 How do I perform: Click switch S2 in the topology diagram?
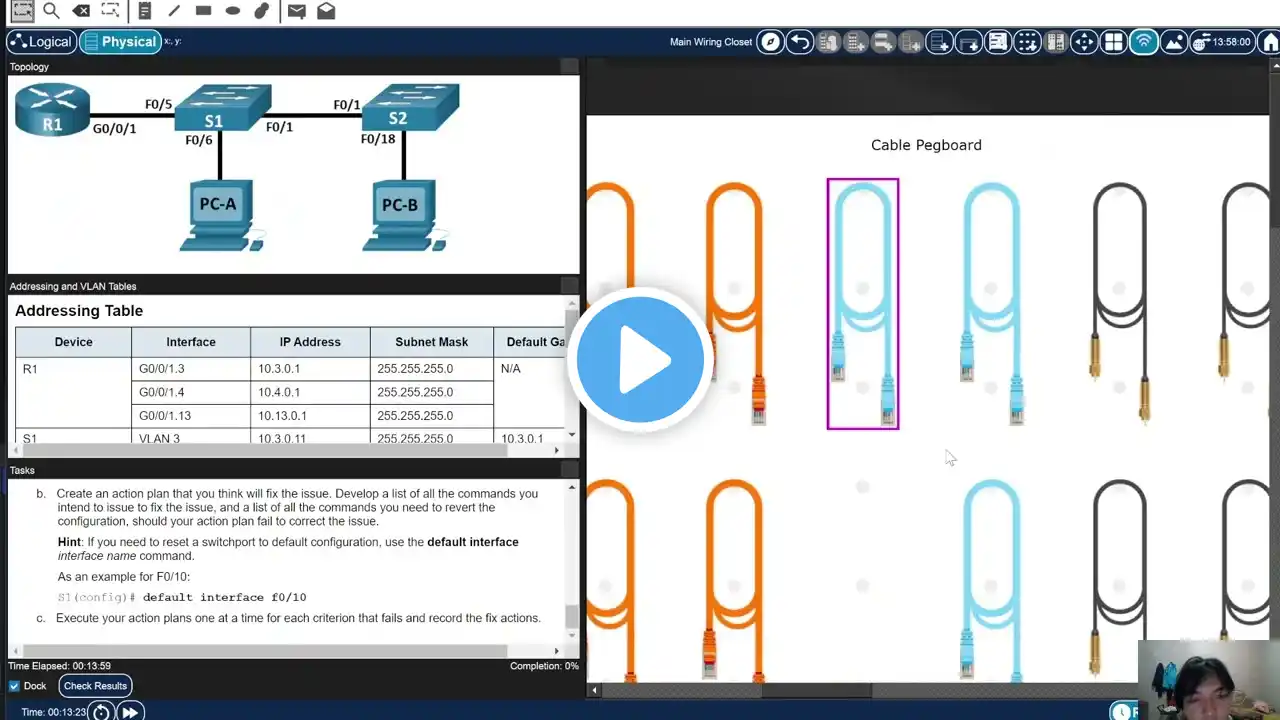411,107
